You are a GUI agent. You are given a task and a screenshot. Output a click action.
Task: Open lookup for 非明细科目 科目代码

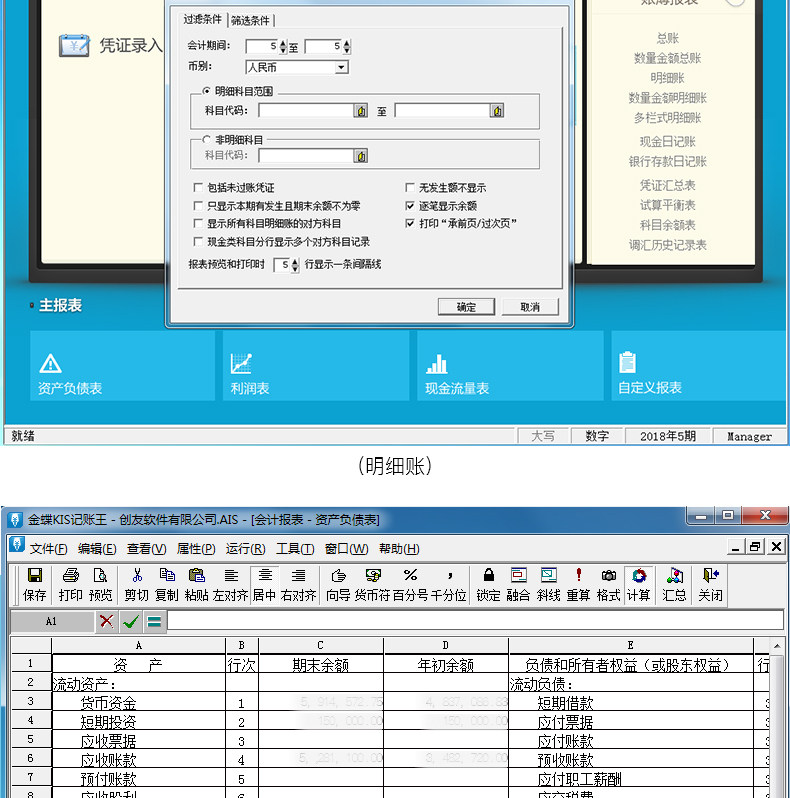[361, 156]
